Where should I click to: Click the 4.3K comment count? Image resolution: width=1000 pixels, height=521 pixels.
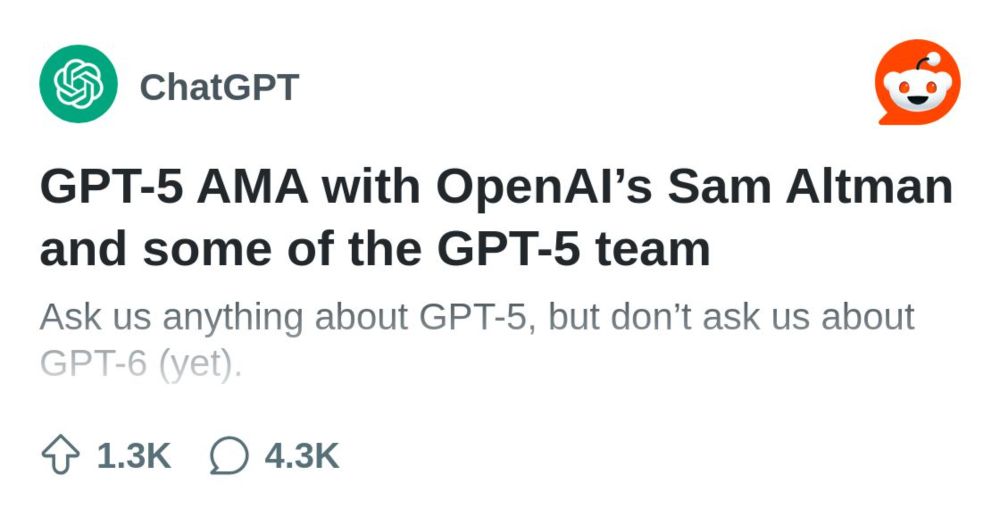pos(302,455)
